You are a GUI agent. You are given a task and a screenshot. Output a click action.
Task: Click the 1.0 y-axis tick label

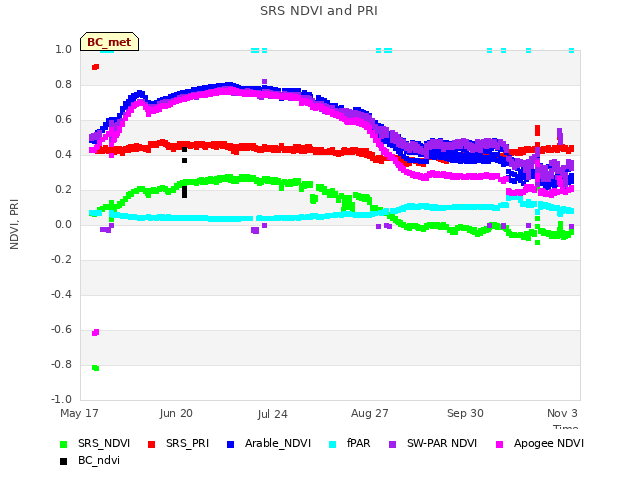point(64,50)
